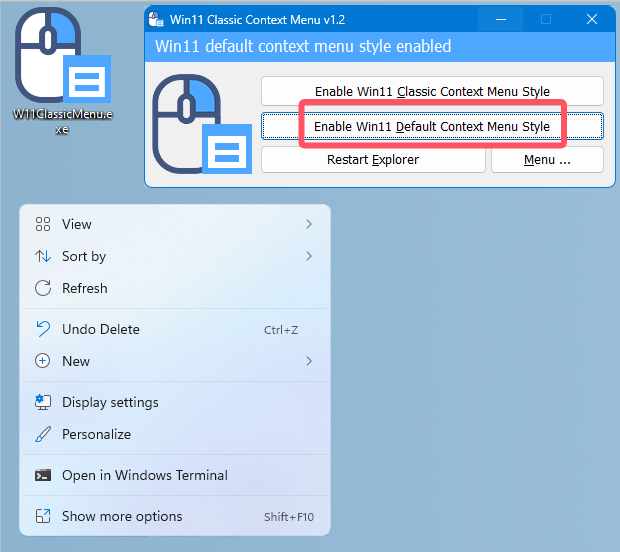Select the Sort by menu entry
620x552 pixels.
point(175,256)
